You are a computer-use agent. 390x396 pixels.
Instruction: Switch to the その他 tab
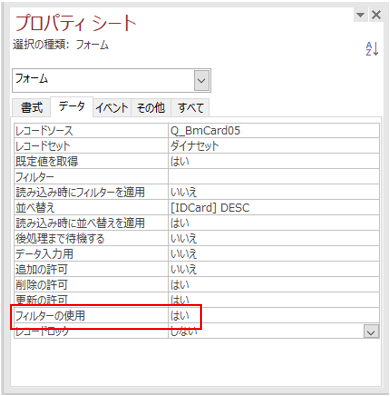(151, 108)
